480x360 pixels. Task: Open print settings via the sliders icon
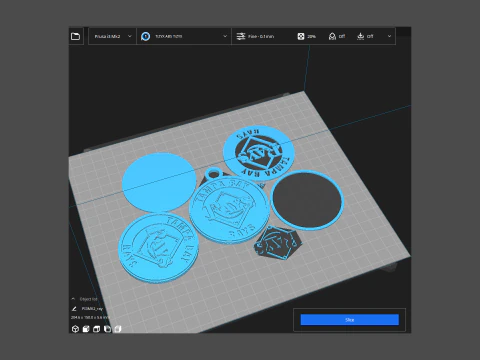click(x=241, y=36)
